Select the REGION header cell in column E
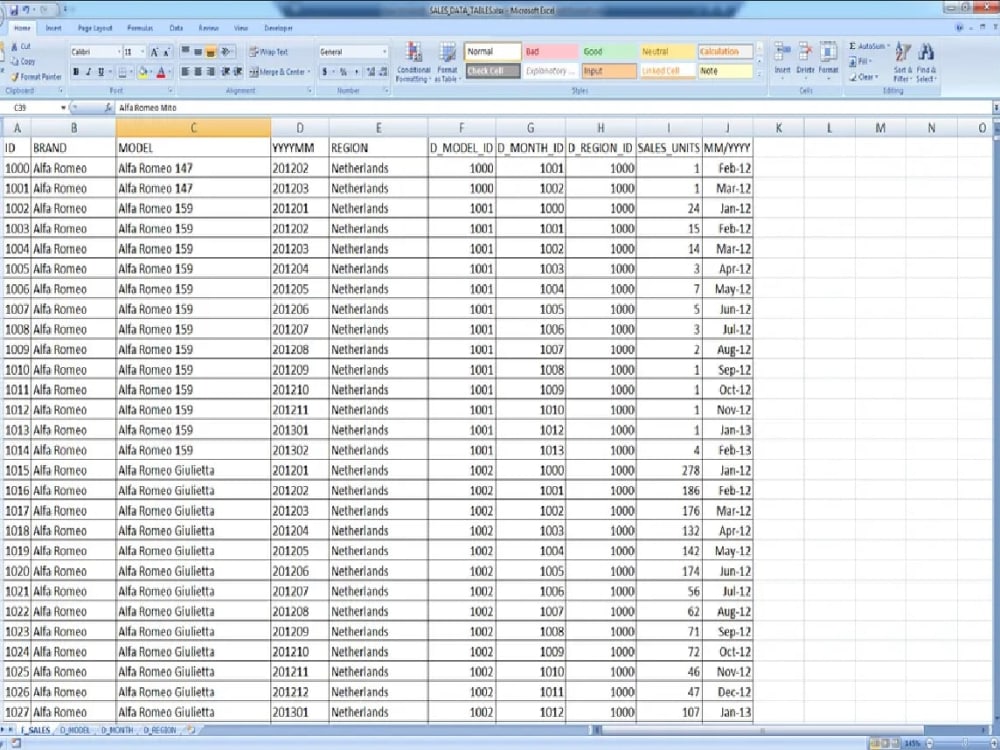The width and height of the screenshot is (1000, 750). 378,146
